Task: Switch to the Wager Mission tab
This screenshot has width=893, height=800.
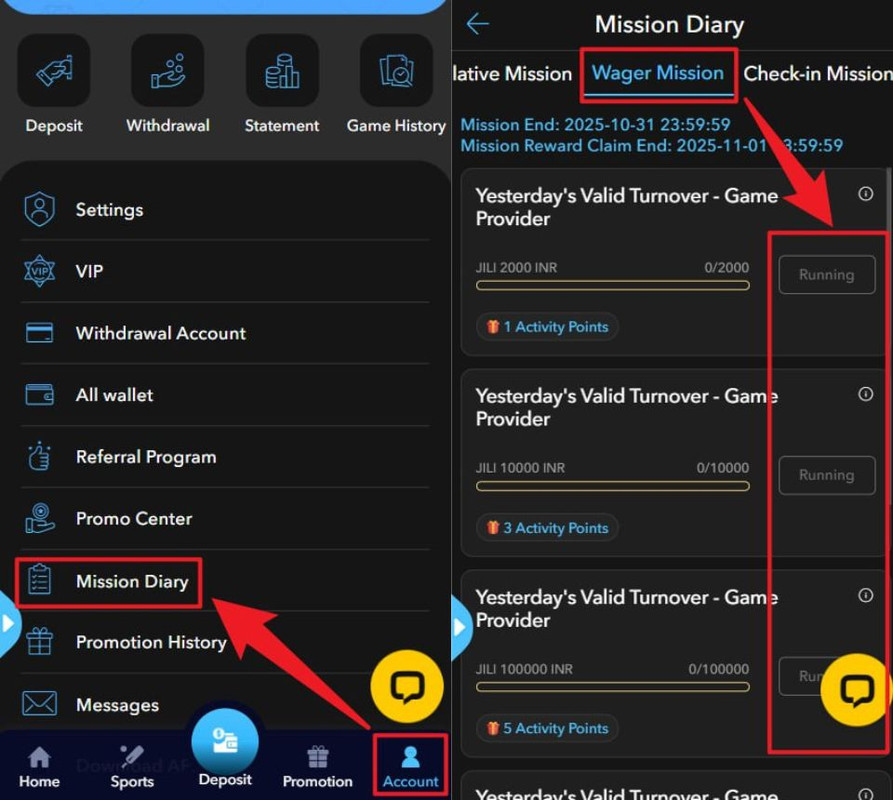Action: click(658, 73)
